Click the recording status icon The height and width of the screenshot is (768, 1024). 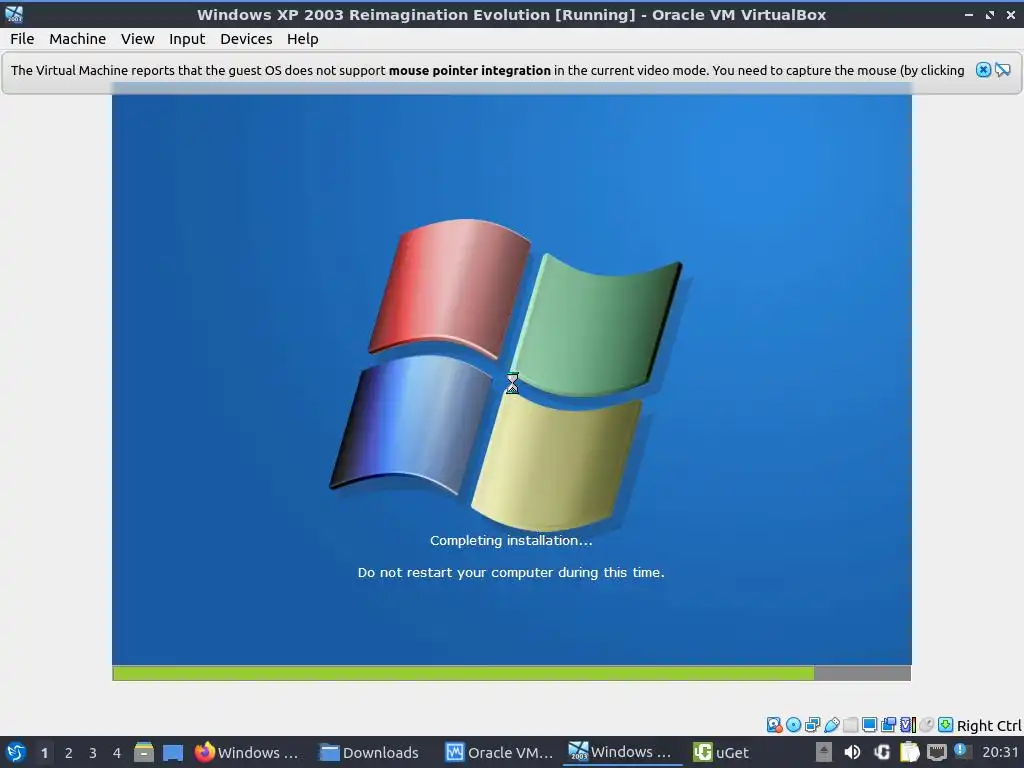(x=888, y=725)
